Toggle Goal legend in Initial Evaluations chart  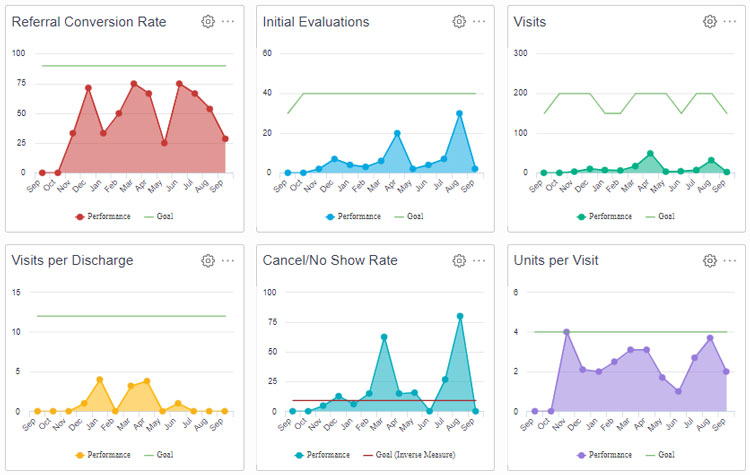point(409,216)
